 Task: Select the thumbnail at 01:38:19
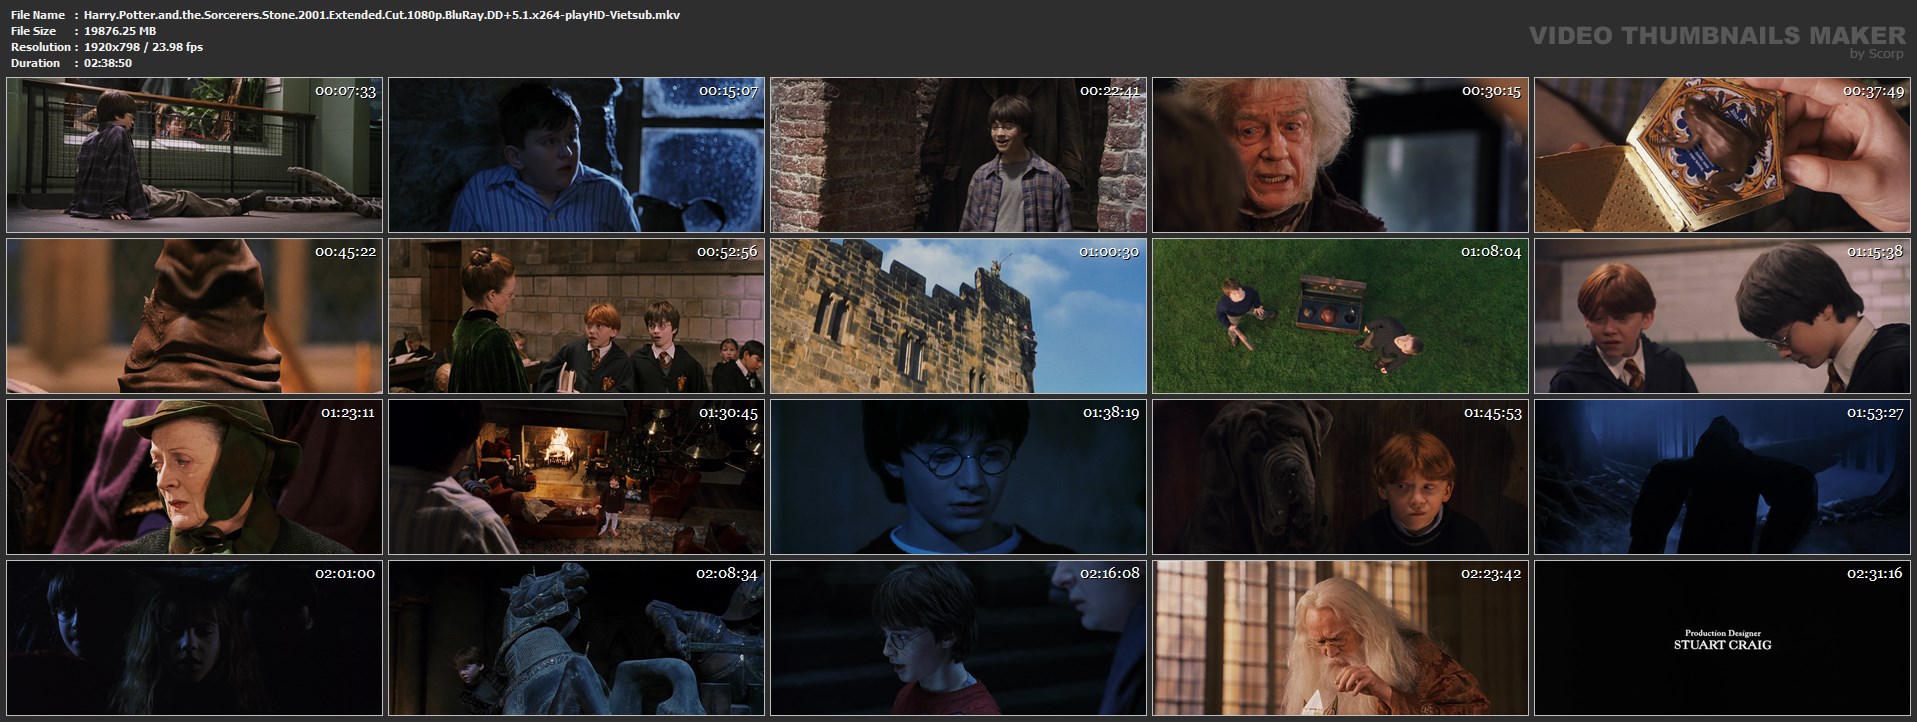[958, 477]
